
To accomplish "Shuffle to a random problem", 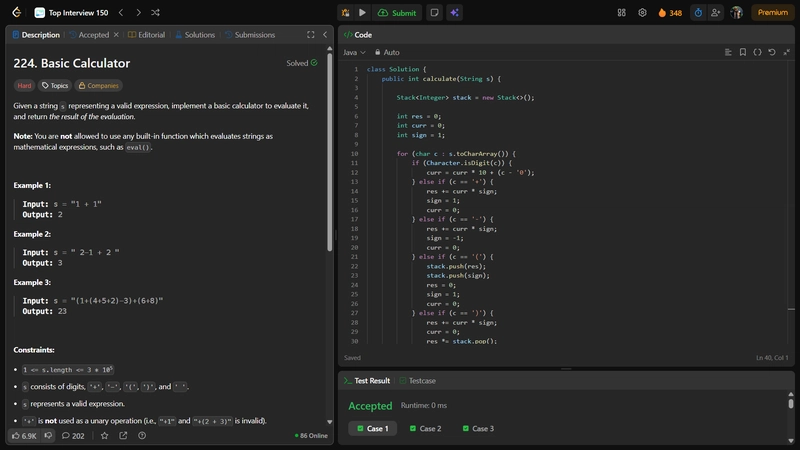I will [155, 13].
